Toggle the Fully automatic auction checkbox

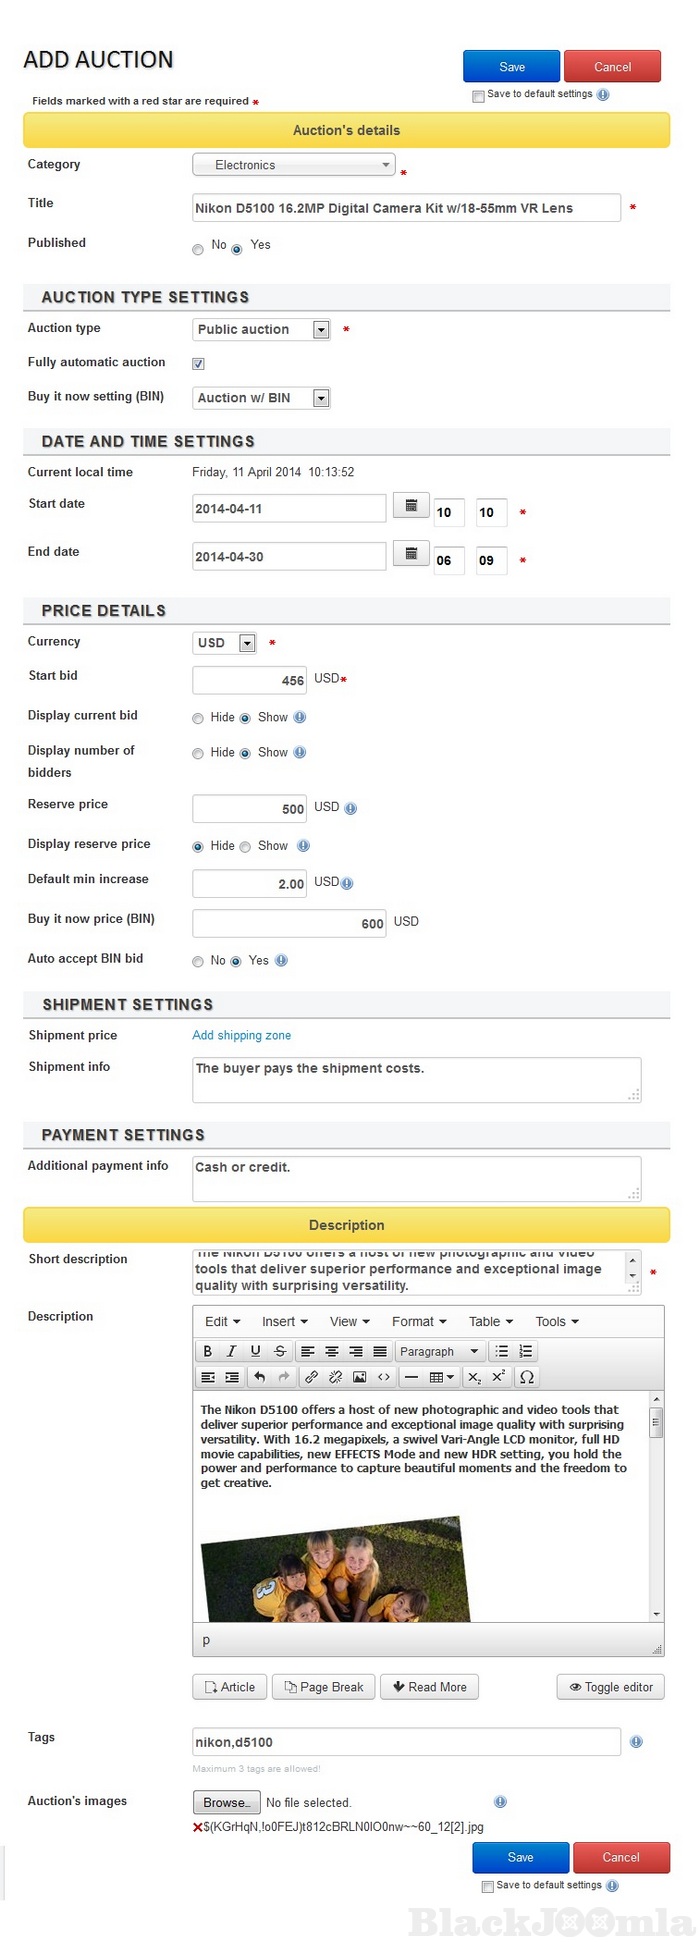(198, 364)
